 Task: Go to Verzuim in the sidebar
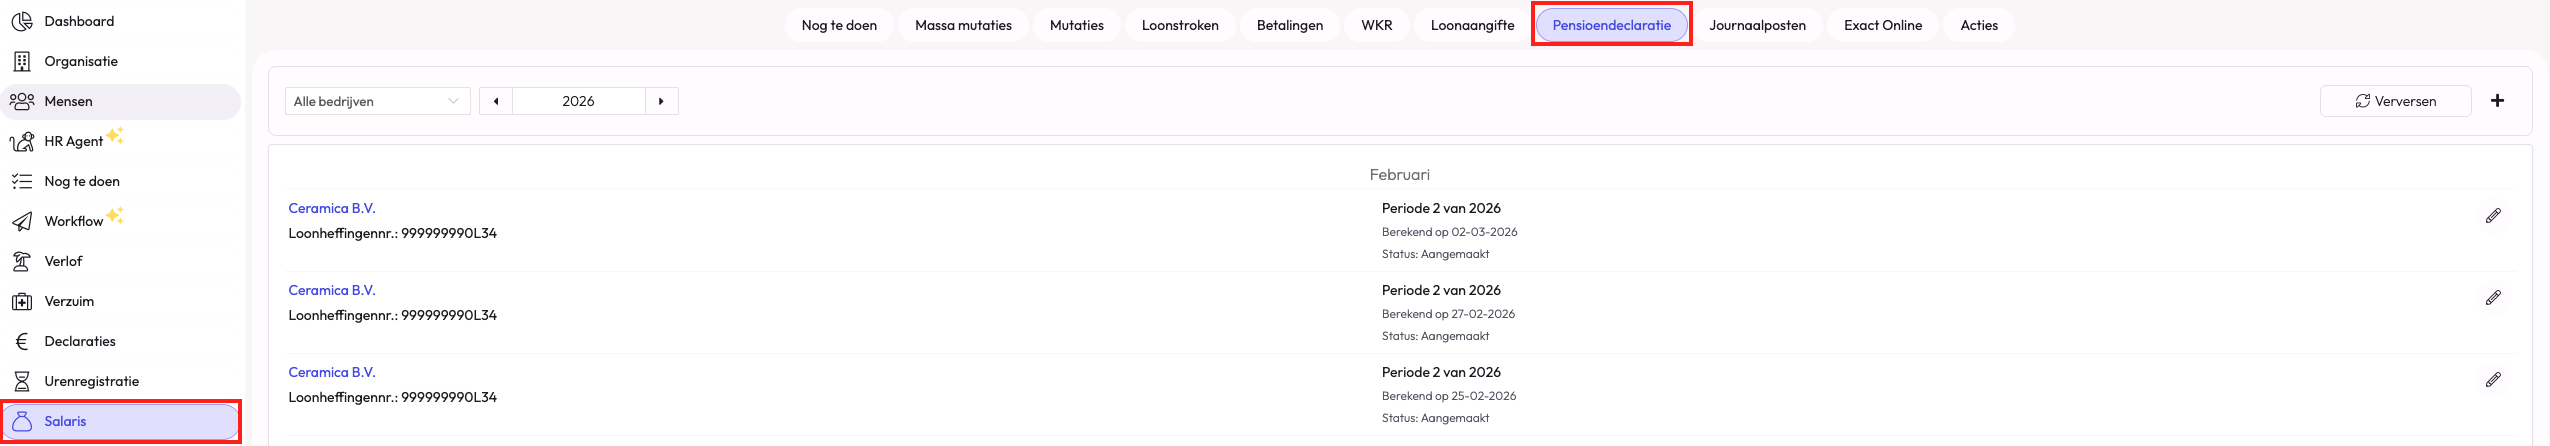click(68, 301)
